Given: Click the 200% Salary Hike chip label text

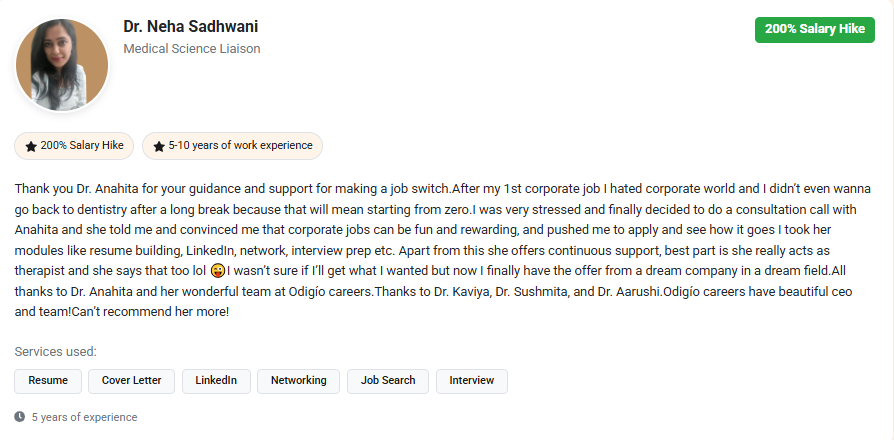Looking at the screenshot, I should pos(82,146).
